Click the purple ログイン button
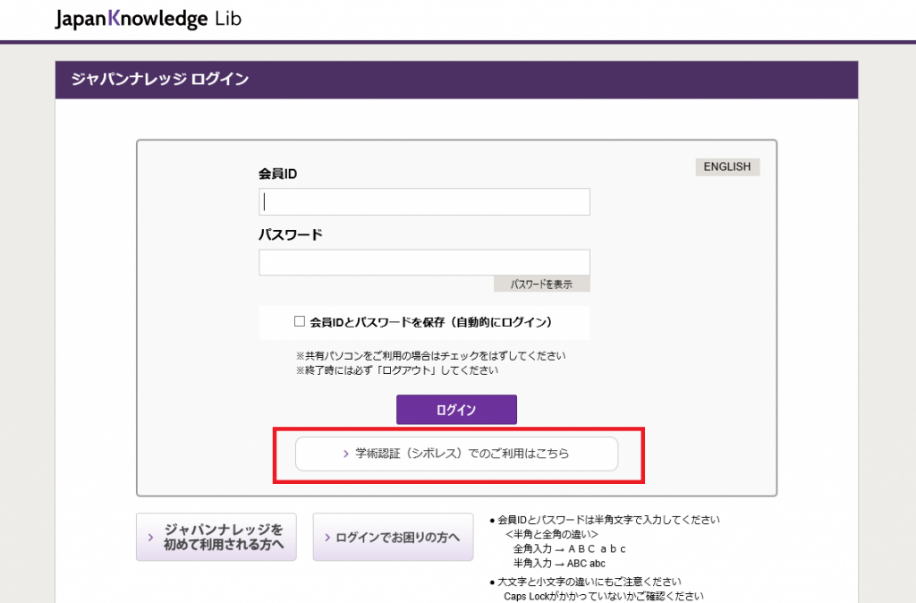 tap(456, 410)
